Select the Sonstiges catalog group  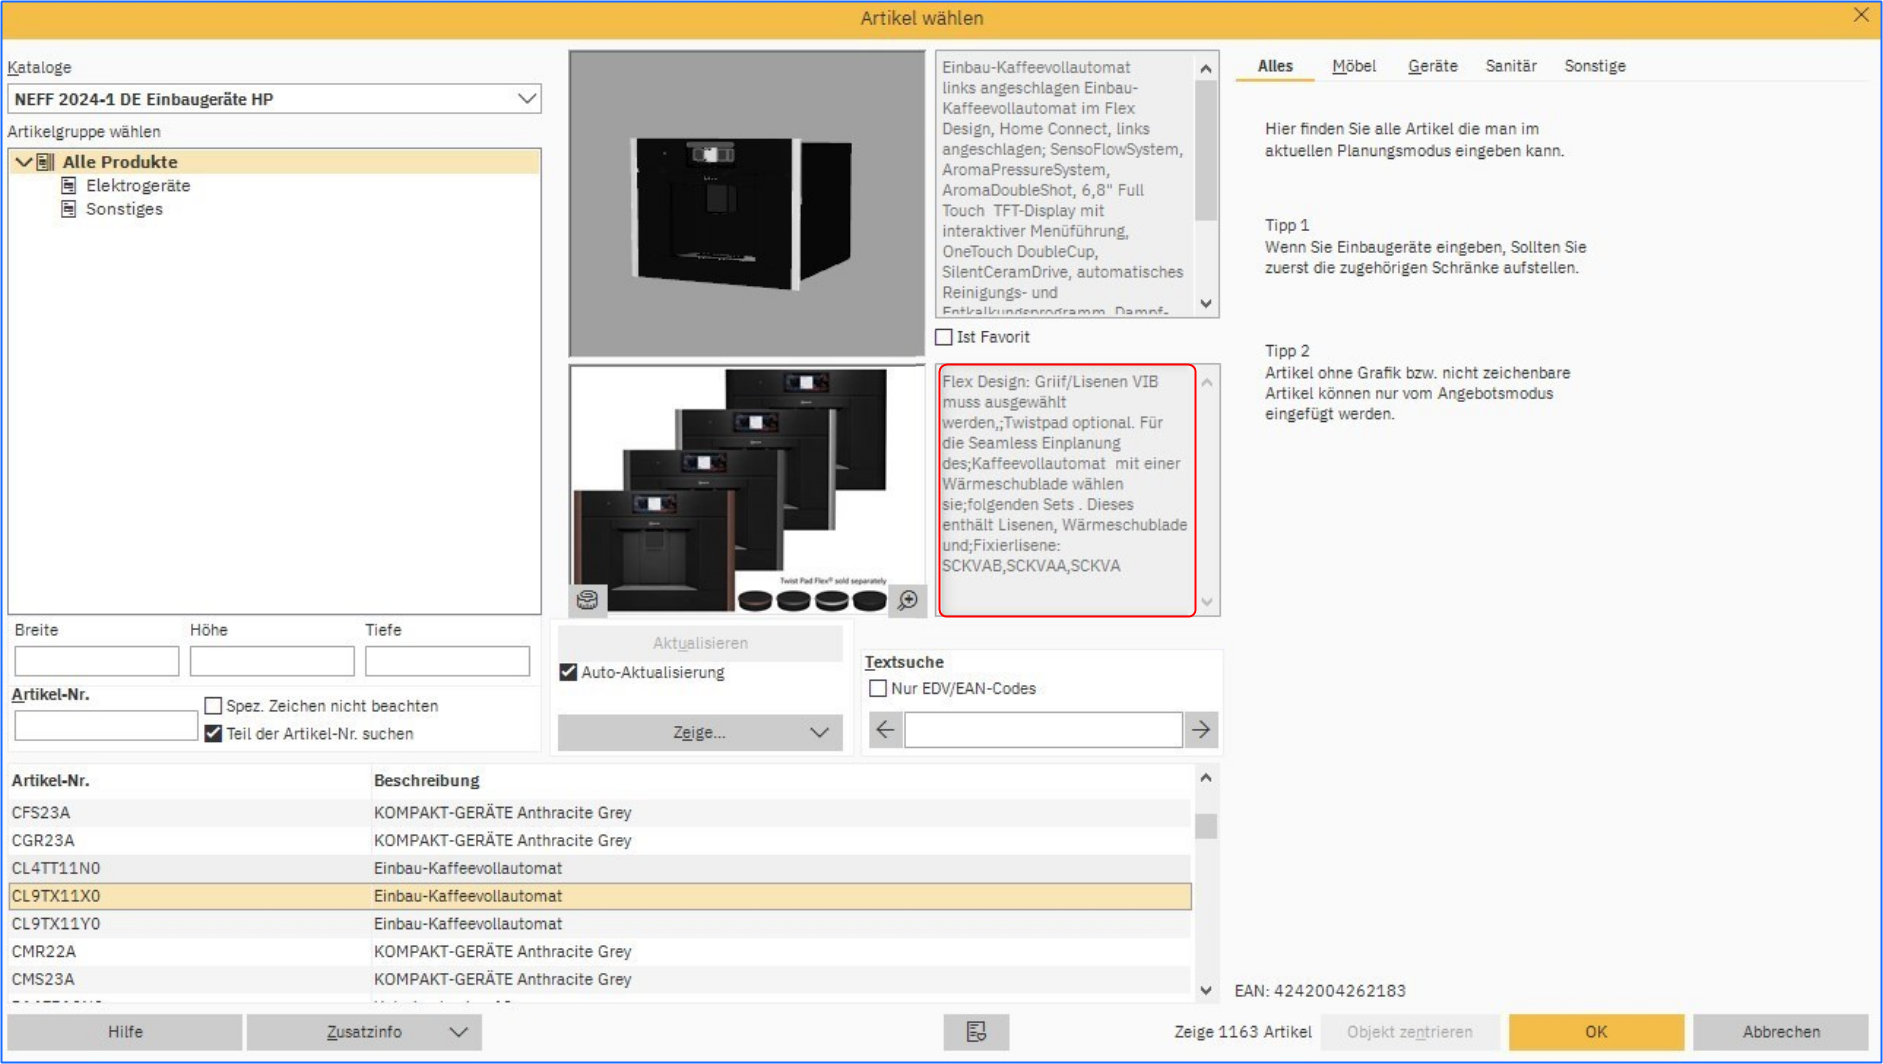(x=124, y=209)
